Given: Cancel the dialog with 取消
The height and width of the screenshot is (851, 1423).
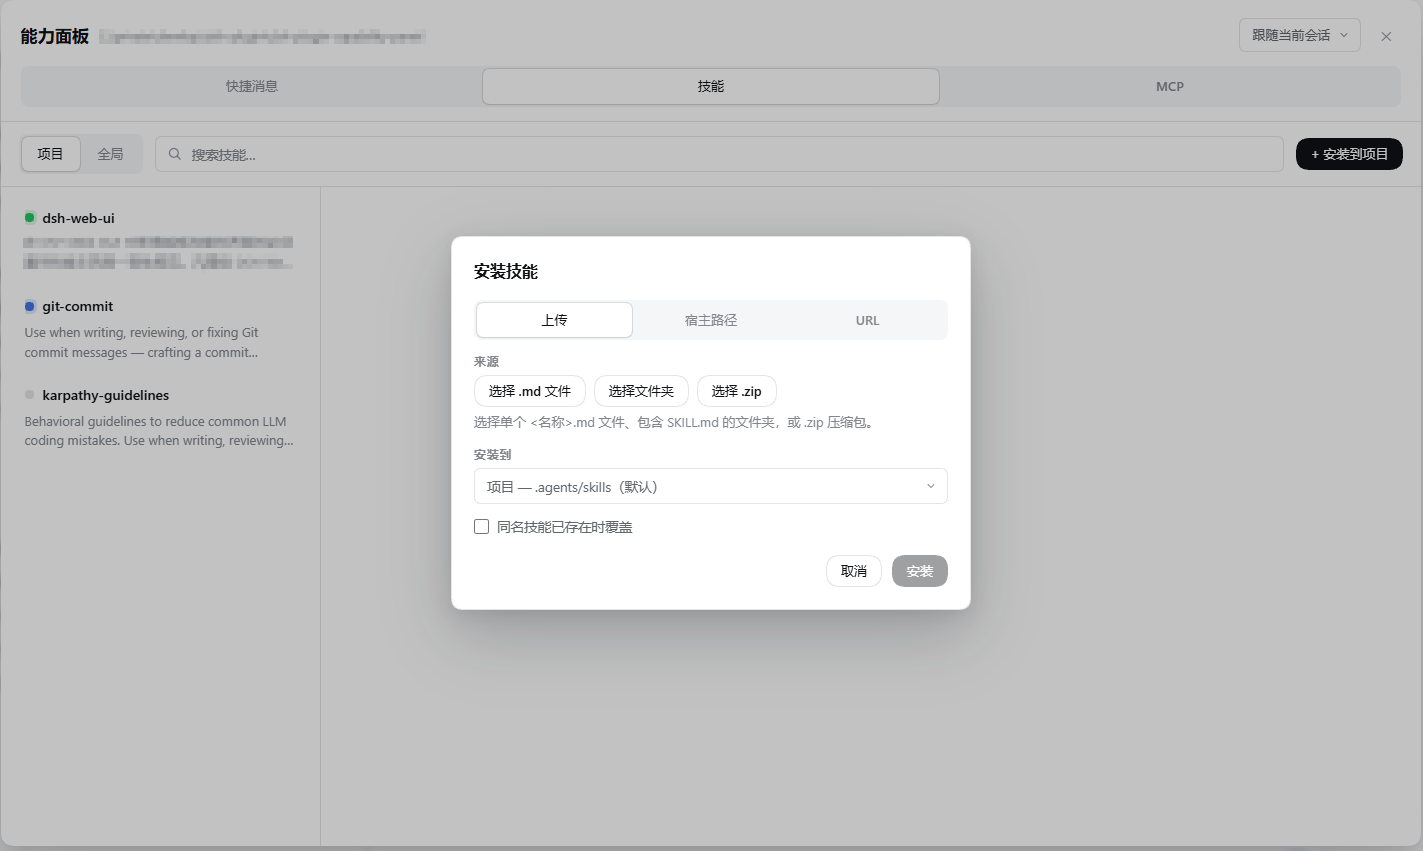Looking at the screenshot, I should click(x=853, y=571).
